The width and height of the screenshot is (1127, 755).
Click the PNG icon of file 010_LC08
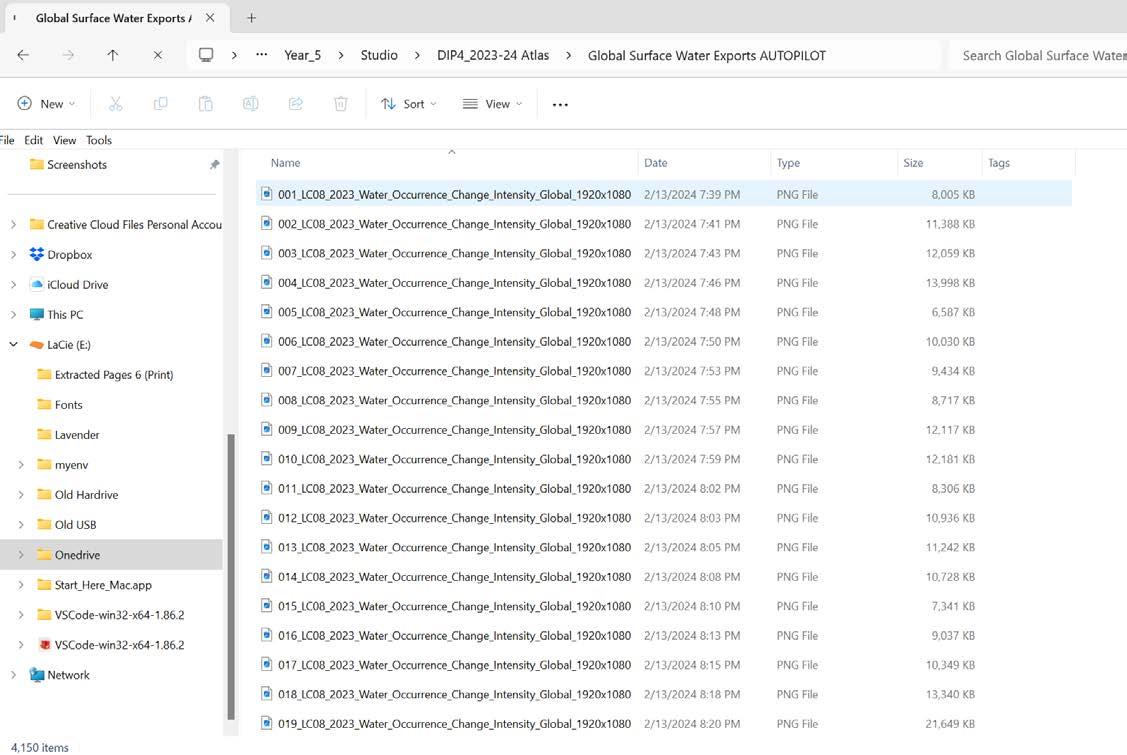267,458
